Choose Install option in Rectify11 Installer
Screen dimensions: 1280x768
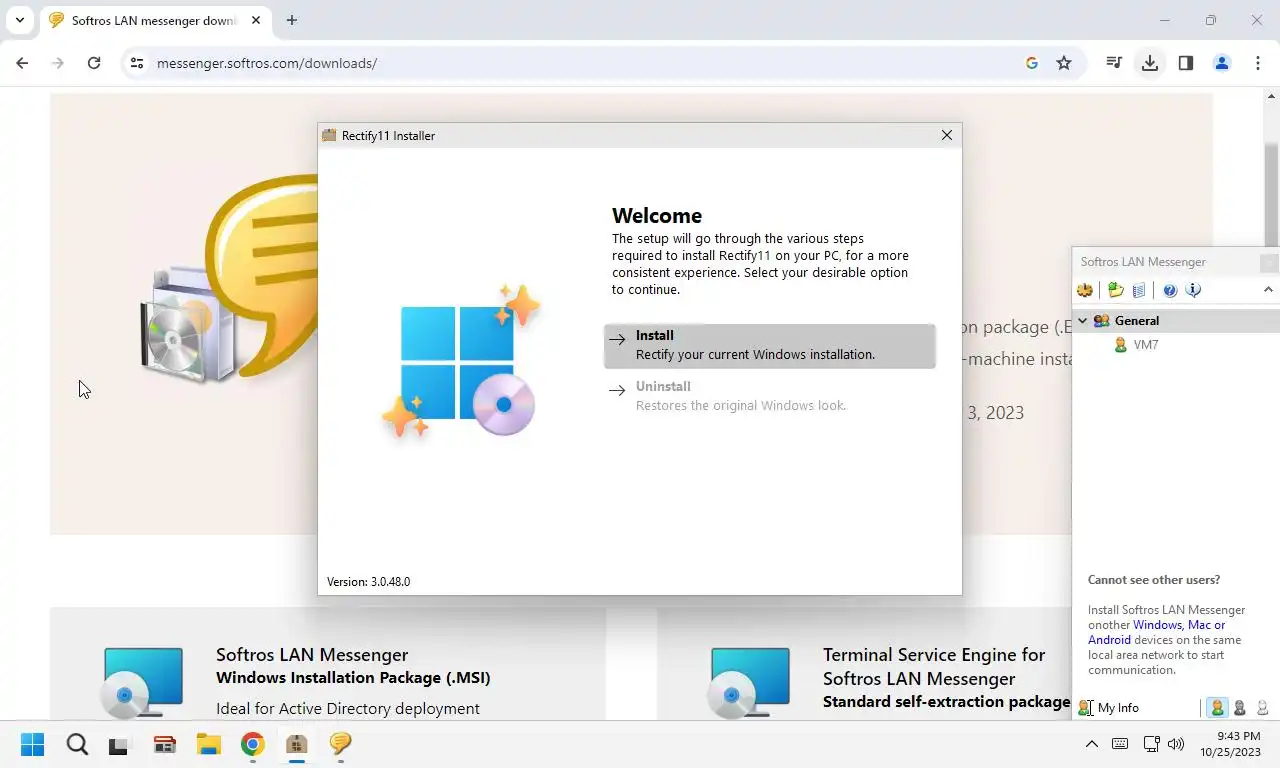coord(770,345)
